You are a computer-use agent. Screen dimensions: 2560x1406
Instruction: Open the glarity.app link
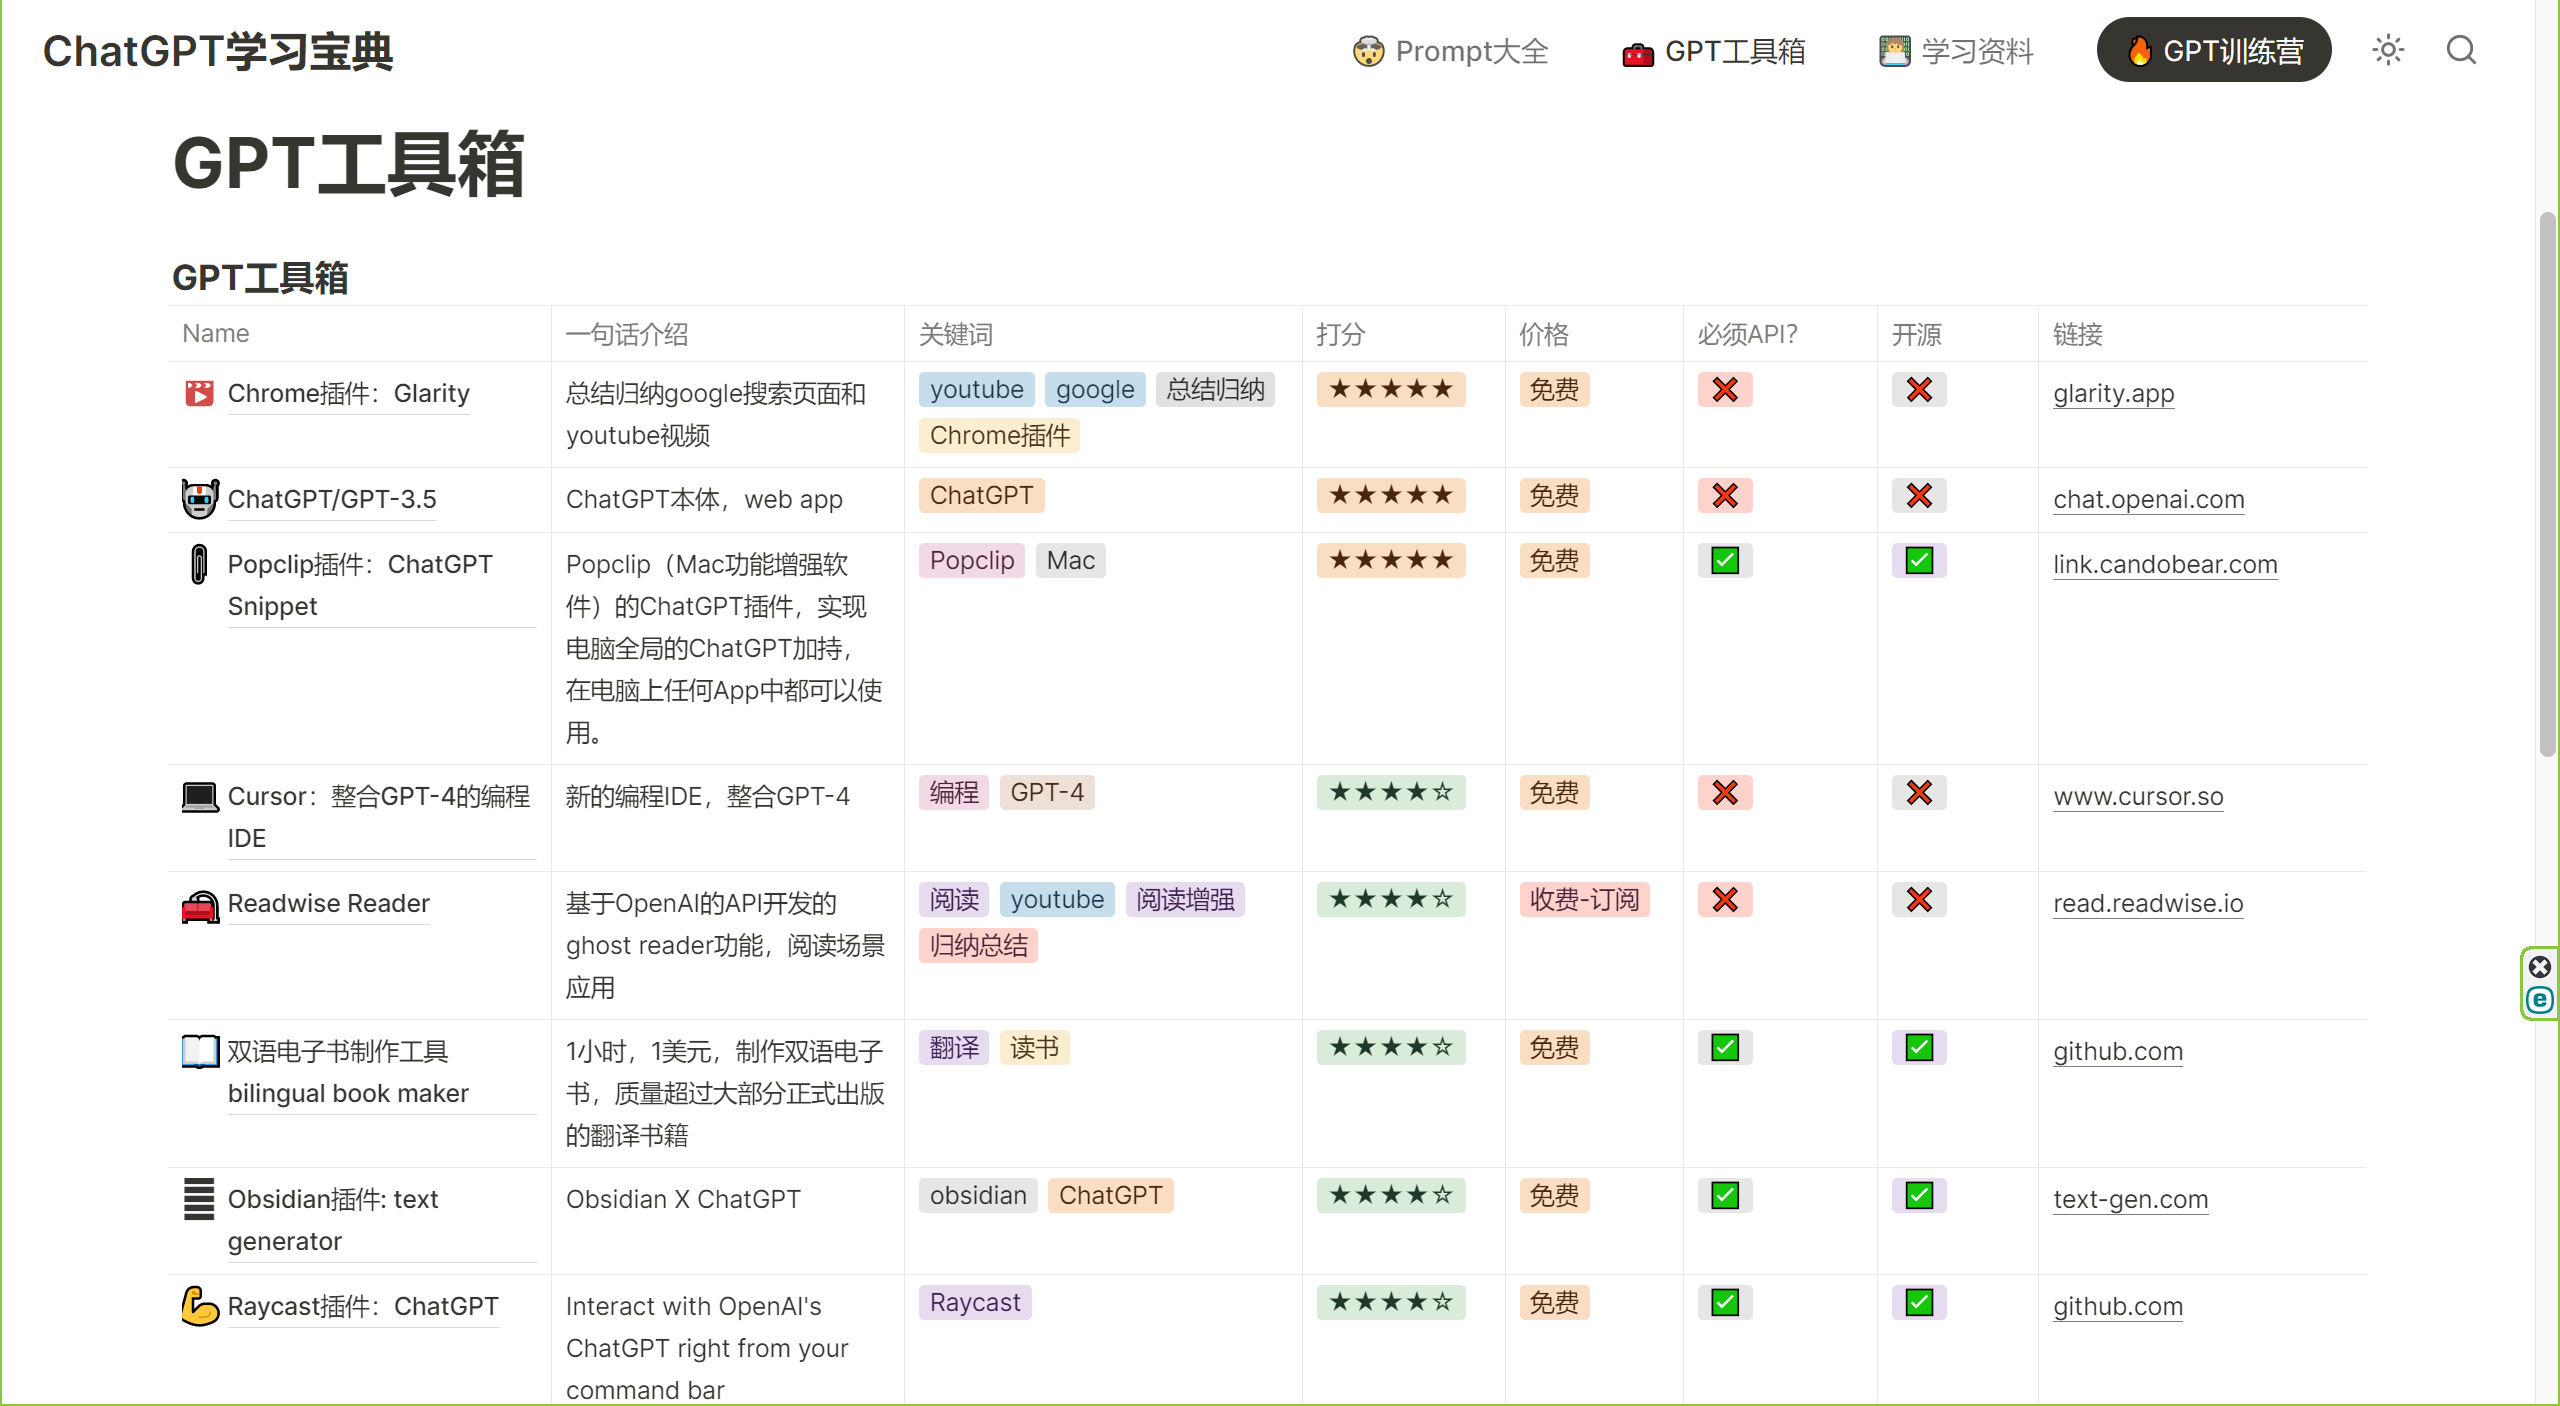2113,393
